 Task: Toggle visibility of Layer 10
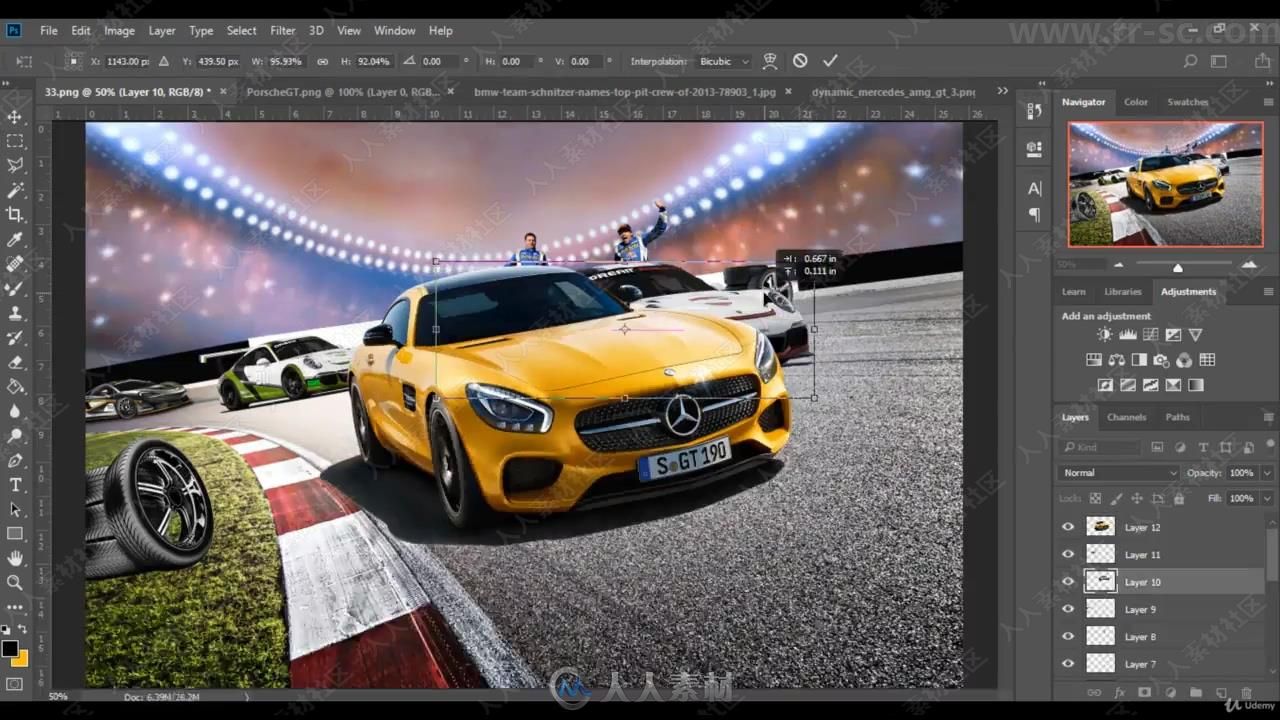coord(1068,582)
